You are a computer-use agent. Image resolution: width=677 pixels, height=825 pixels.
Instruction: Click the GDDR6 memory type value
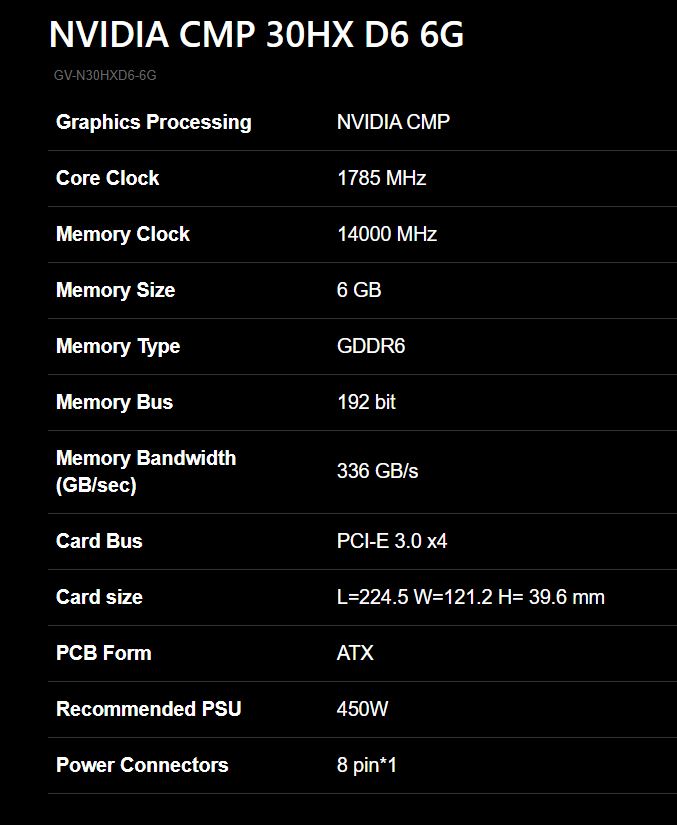(370, 346)
